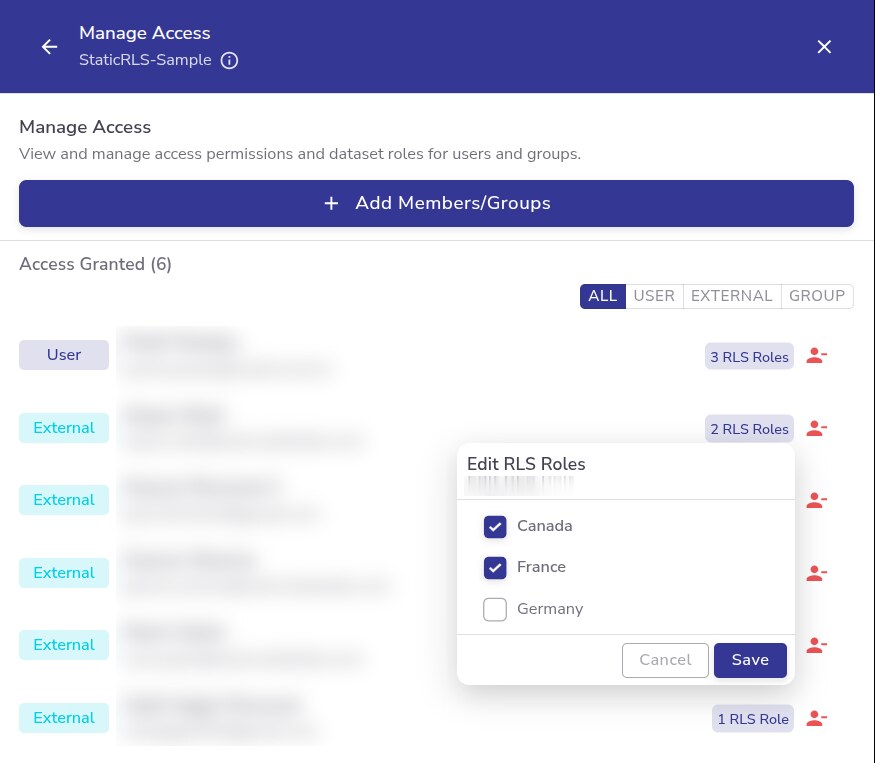Remove member with 1 RLS Role
Screen dimensions: 875x763
coord(816,718)
